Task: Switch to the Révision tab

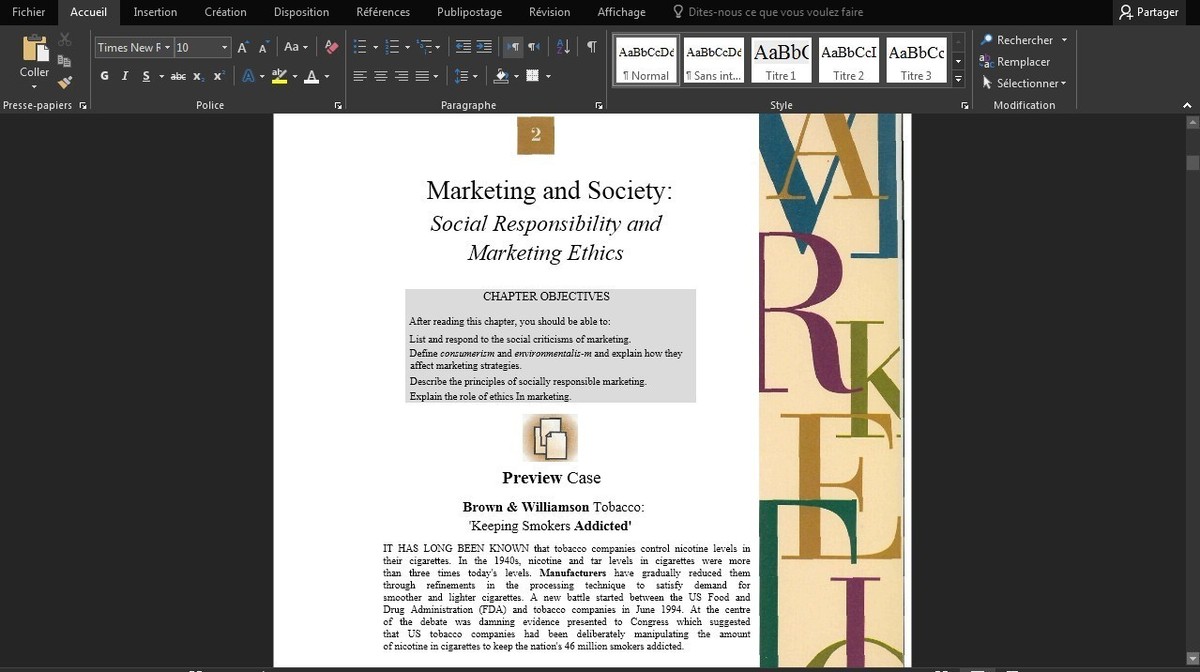Action: point(549,12)
